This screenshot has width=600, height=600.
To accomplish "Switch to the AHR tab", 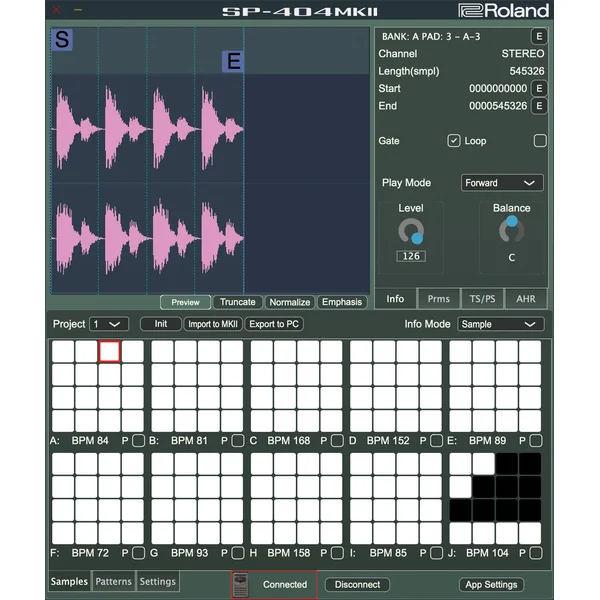I will [x=526, y=298].
